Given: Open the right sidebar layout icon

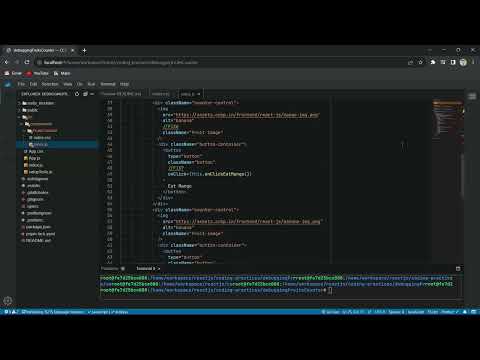Looking at the screenshot, I should pyautogui.click(x=472, y=96).
